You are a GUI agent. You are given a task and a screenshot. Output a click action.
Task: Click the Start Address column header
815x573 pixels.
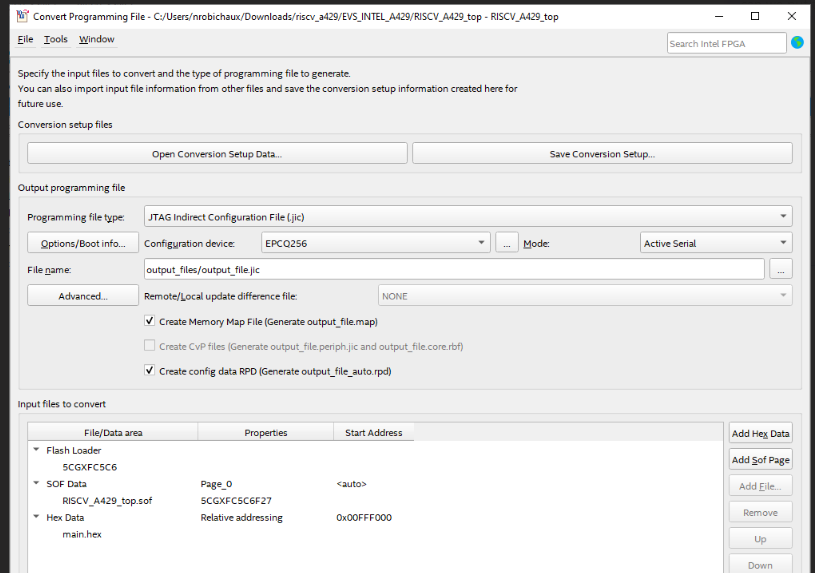(374, 432)
